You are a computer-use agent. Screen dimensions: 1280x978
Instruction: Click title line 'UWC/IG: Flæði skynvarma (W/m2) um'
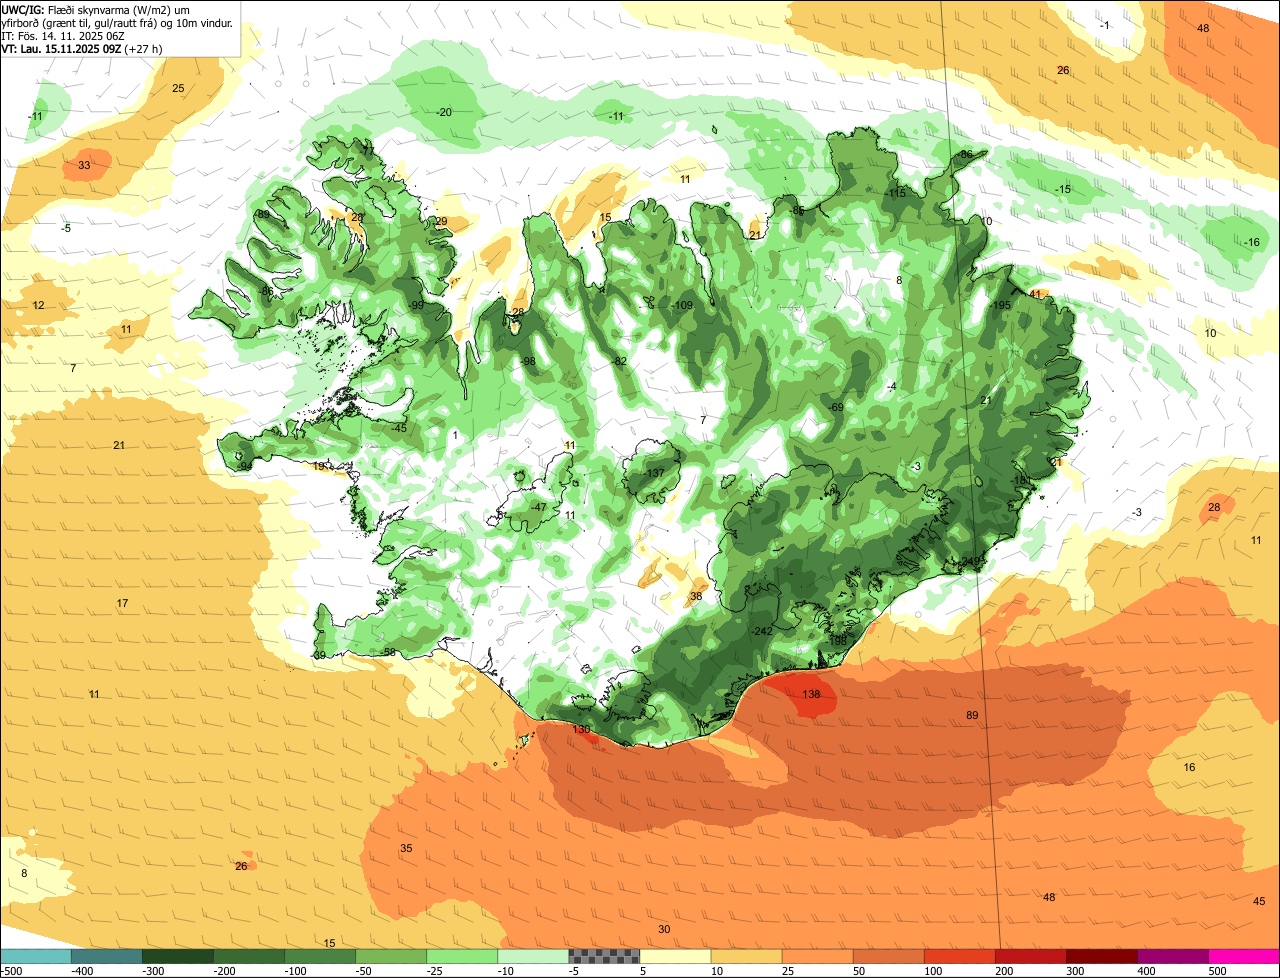[95, 9]
